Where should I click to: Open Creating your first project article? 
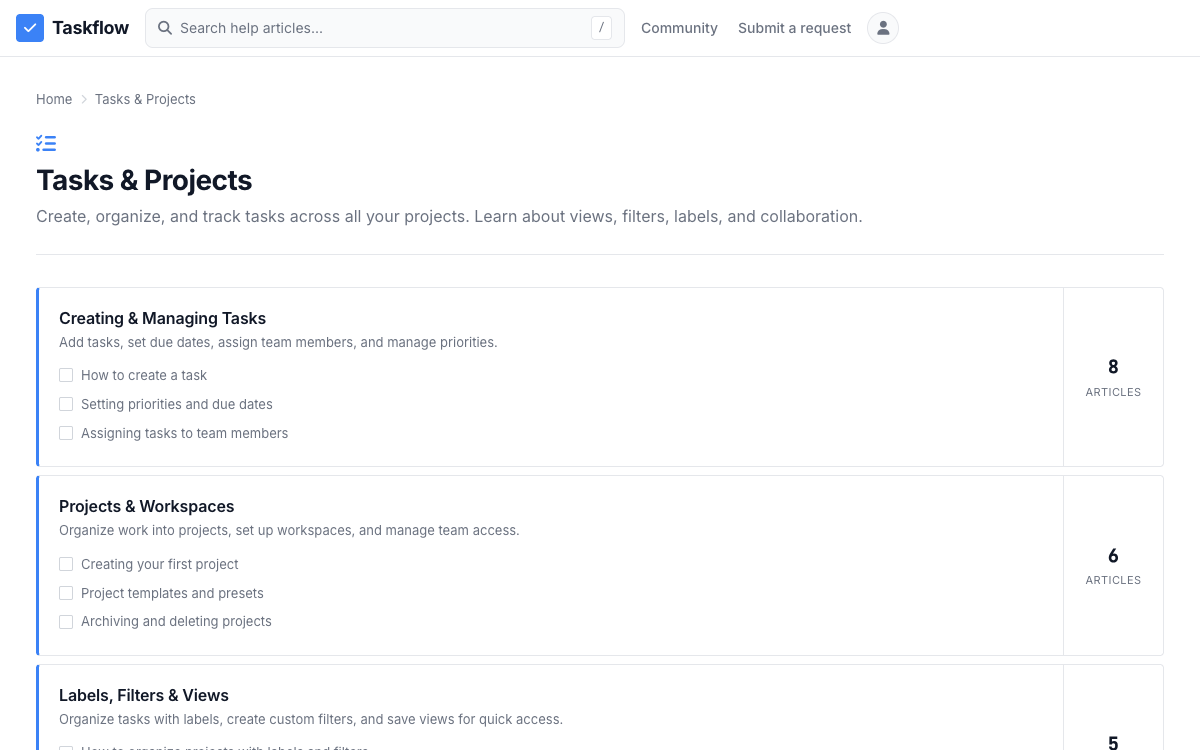[x=160, y=564]
